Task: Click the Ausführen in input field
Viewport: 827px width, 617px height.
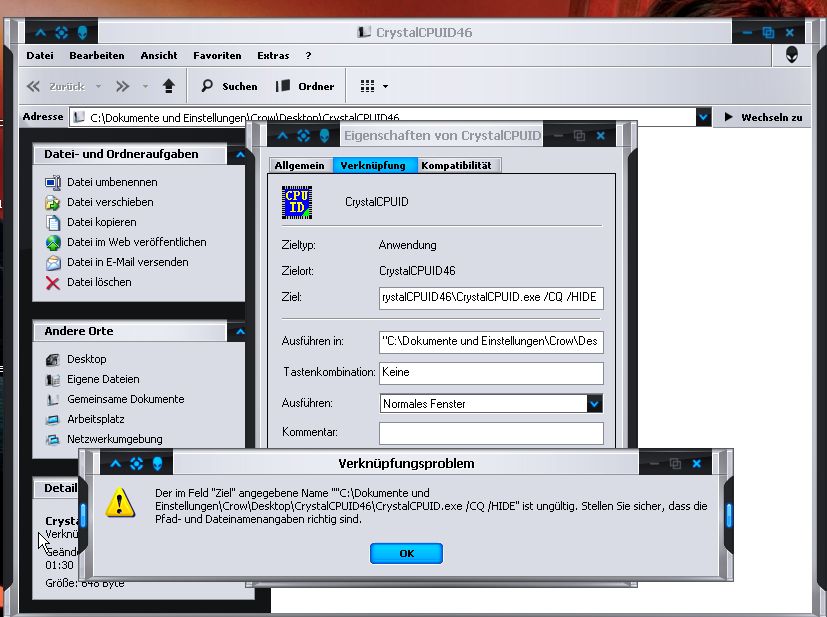Action: tap(491, 341)
